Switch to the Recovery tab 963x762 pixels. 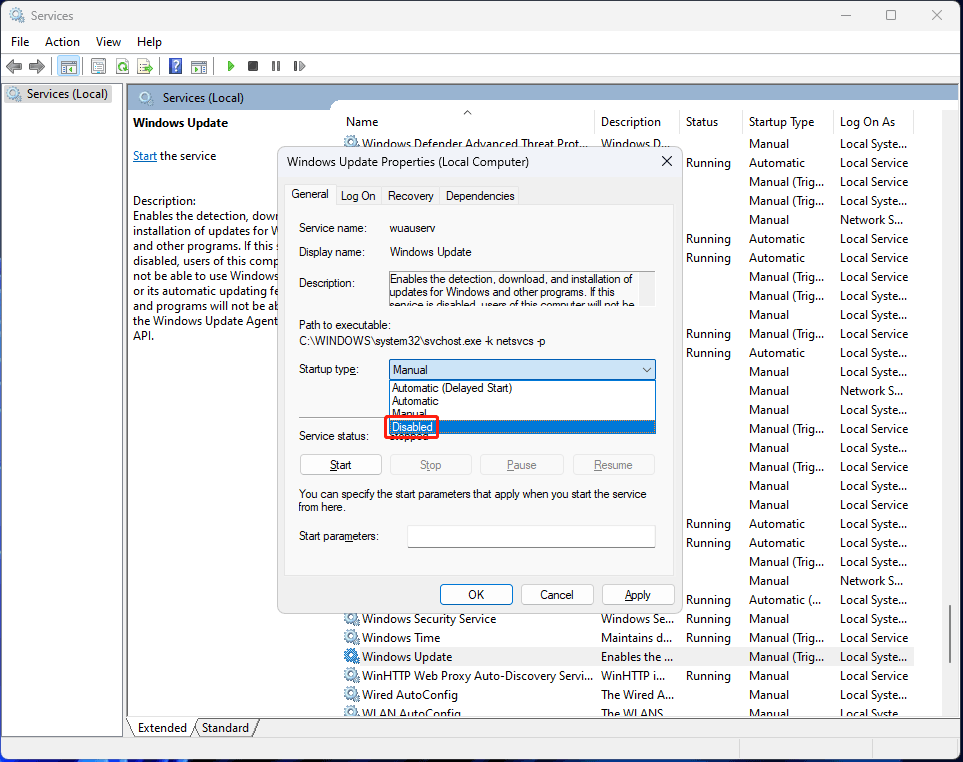pyautogui.click(x=410, y=195)
